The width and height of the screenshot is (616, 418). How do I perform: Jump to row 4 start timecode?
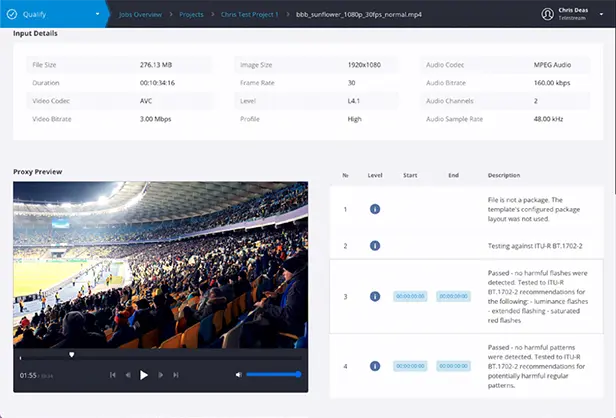pos(410,366)
